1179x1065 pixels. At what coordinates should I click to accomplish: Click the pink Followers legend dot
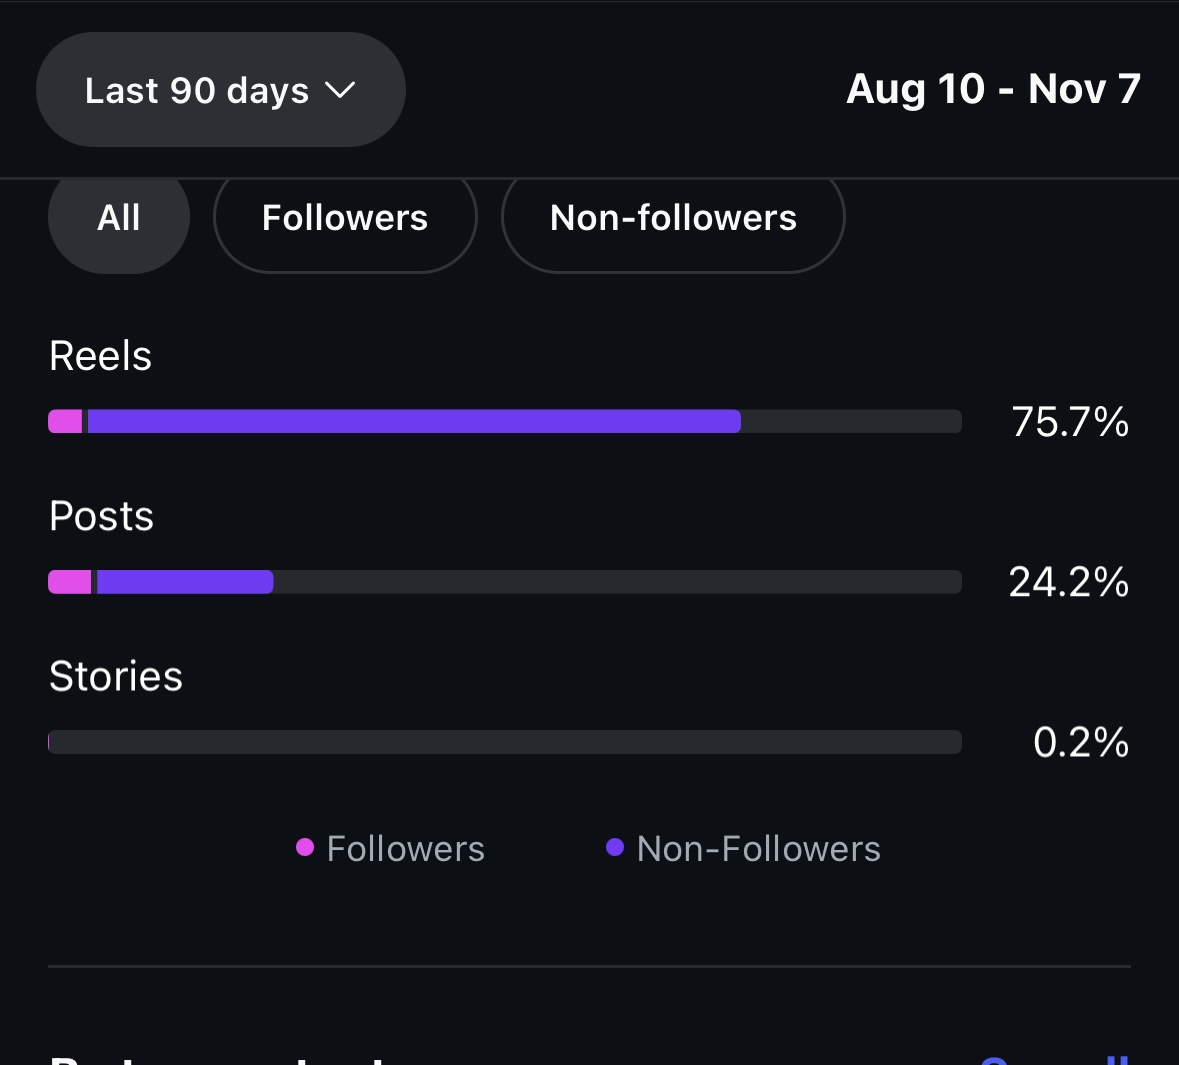point(305,848)
